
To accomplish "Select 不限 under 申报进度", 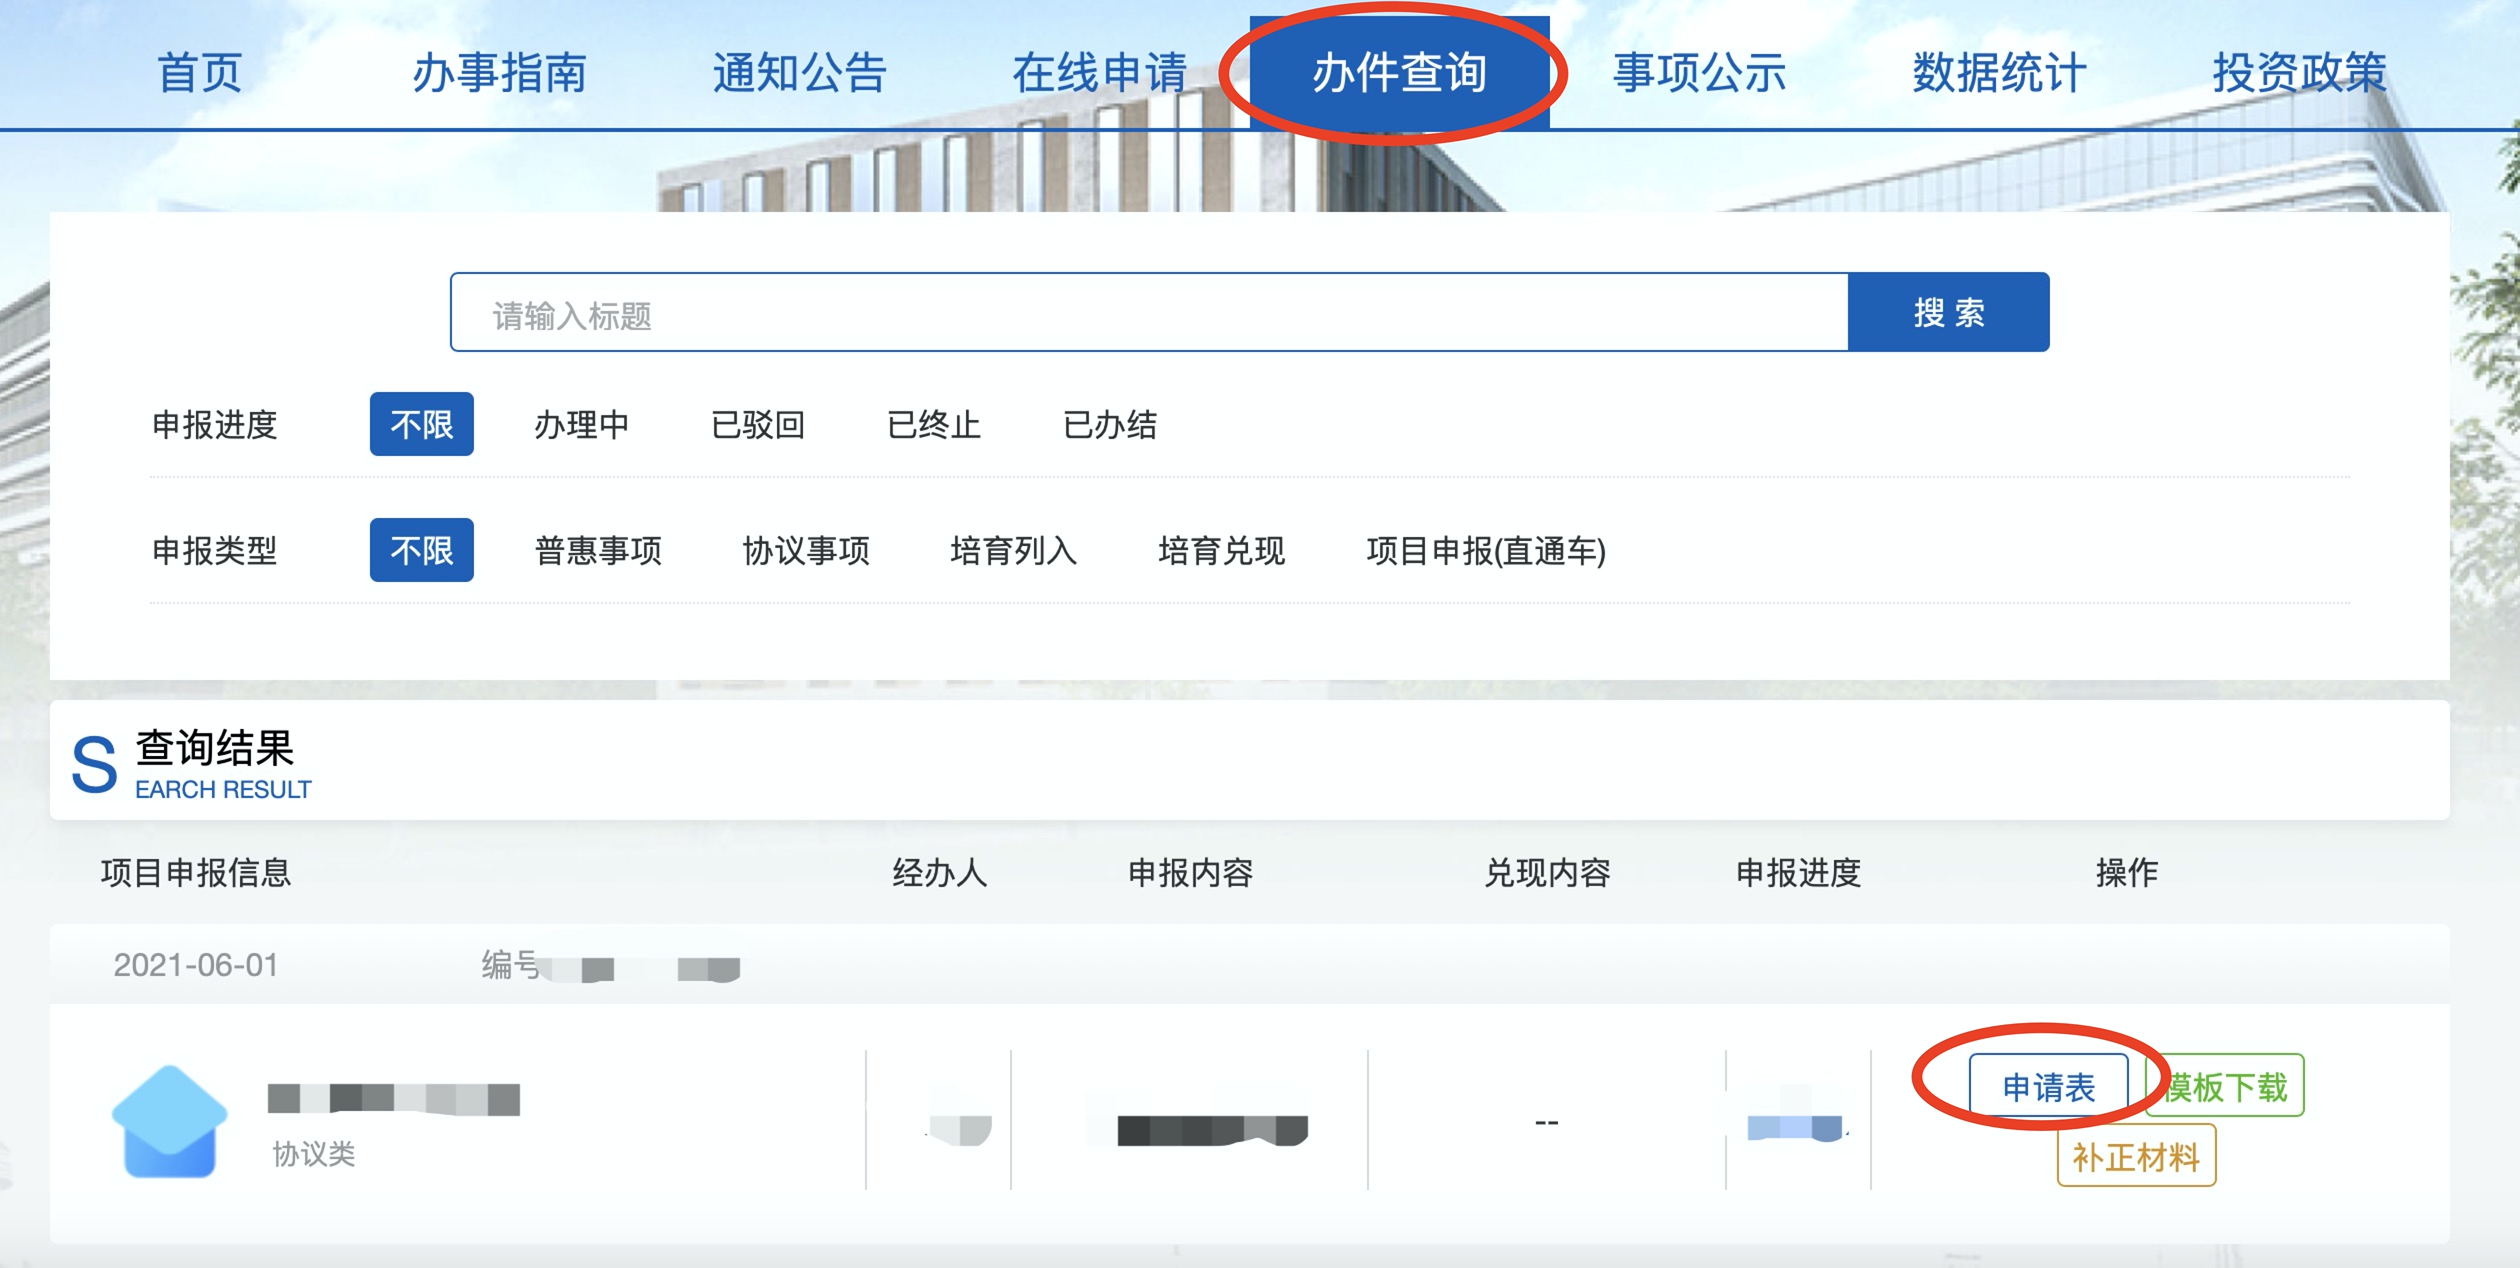I will [422, 424].
